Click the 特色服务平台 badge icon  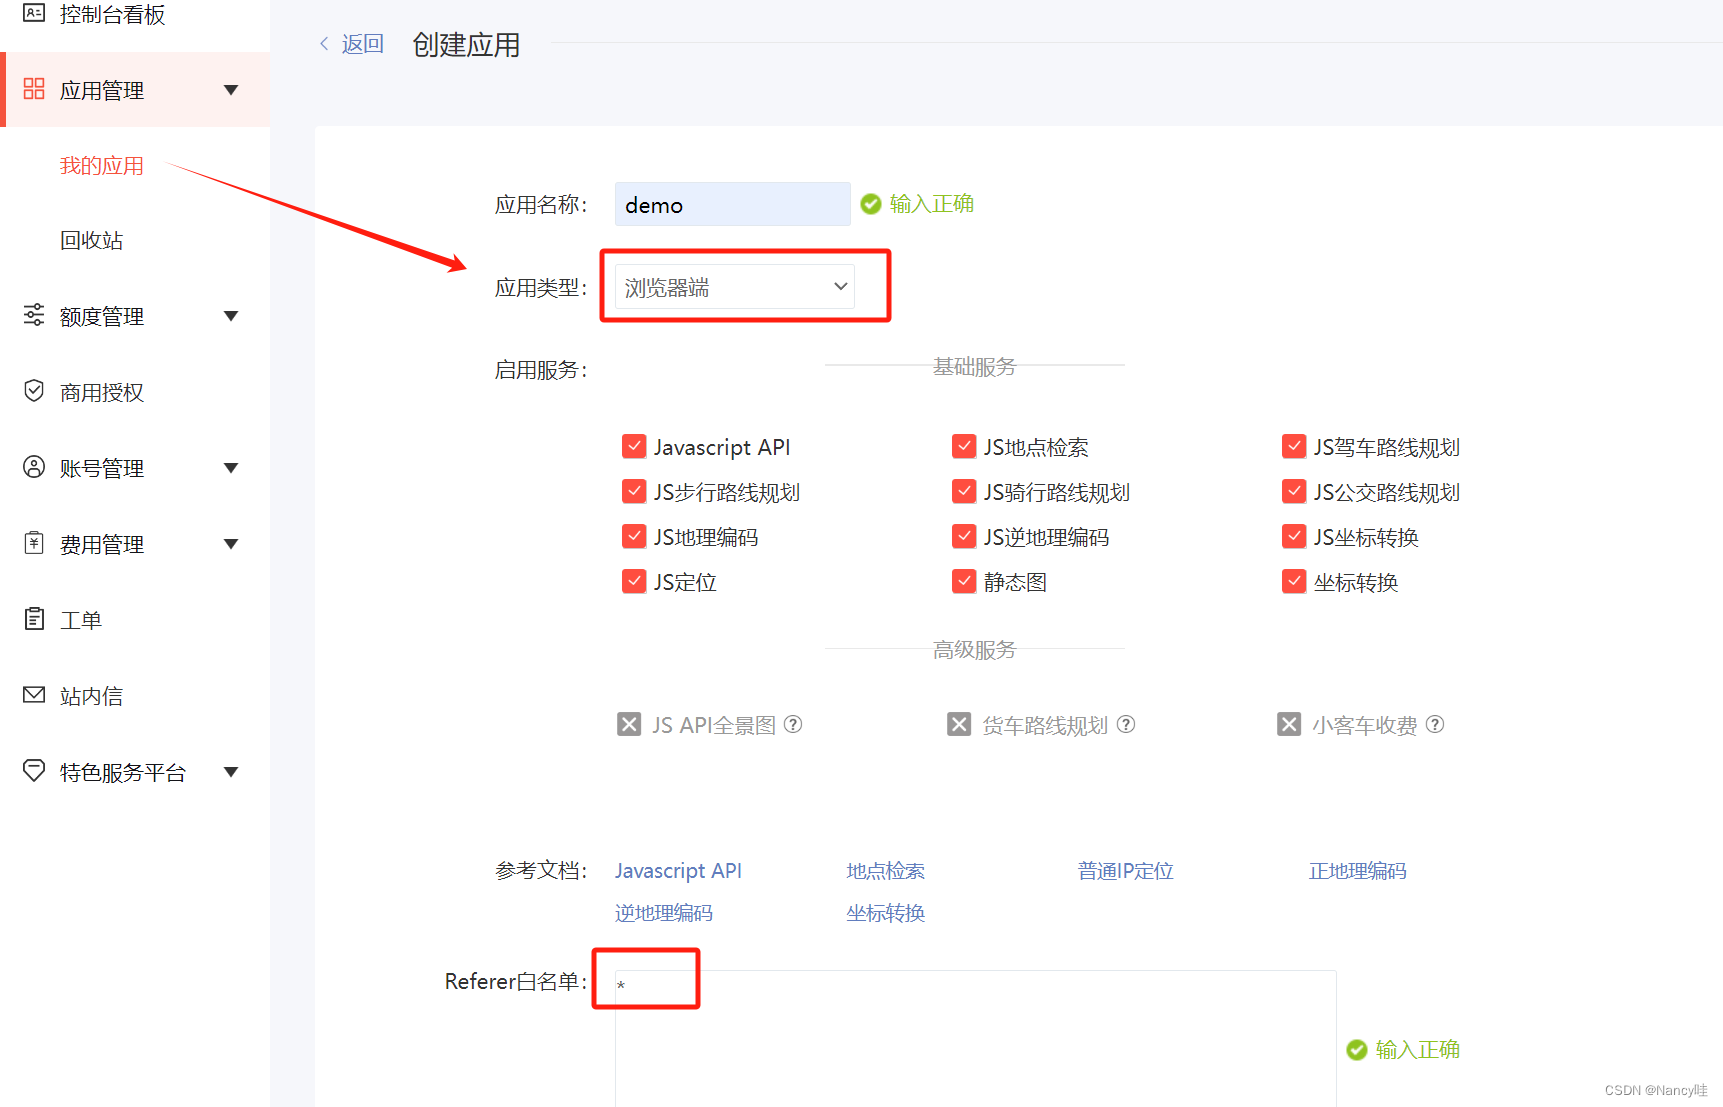pos(34,771)
